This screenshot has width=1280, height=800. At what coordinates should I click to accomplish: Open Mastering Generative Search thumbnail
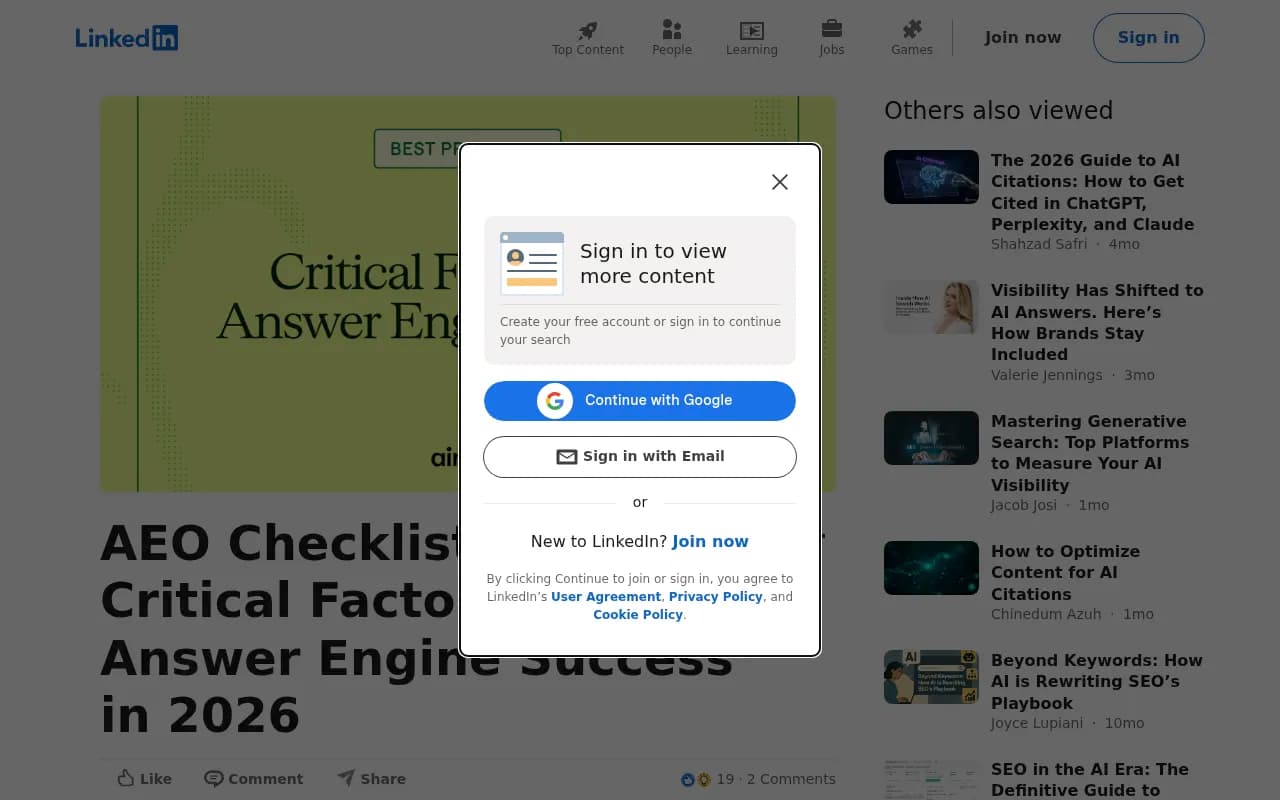click(x=931, y=438)
